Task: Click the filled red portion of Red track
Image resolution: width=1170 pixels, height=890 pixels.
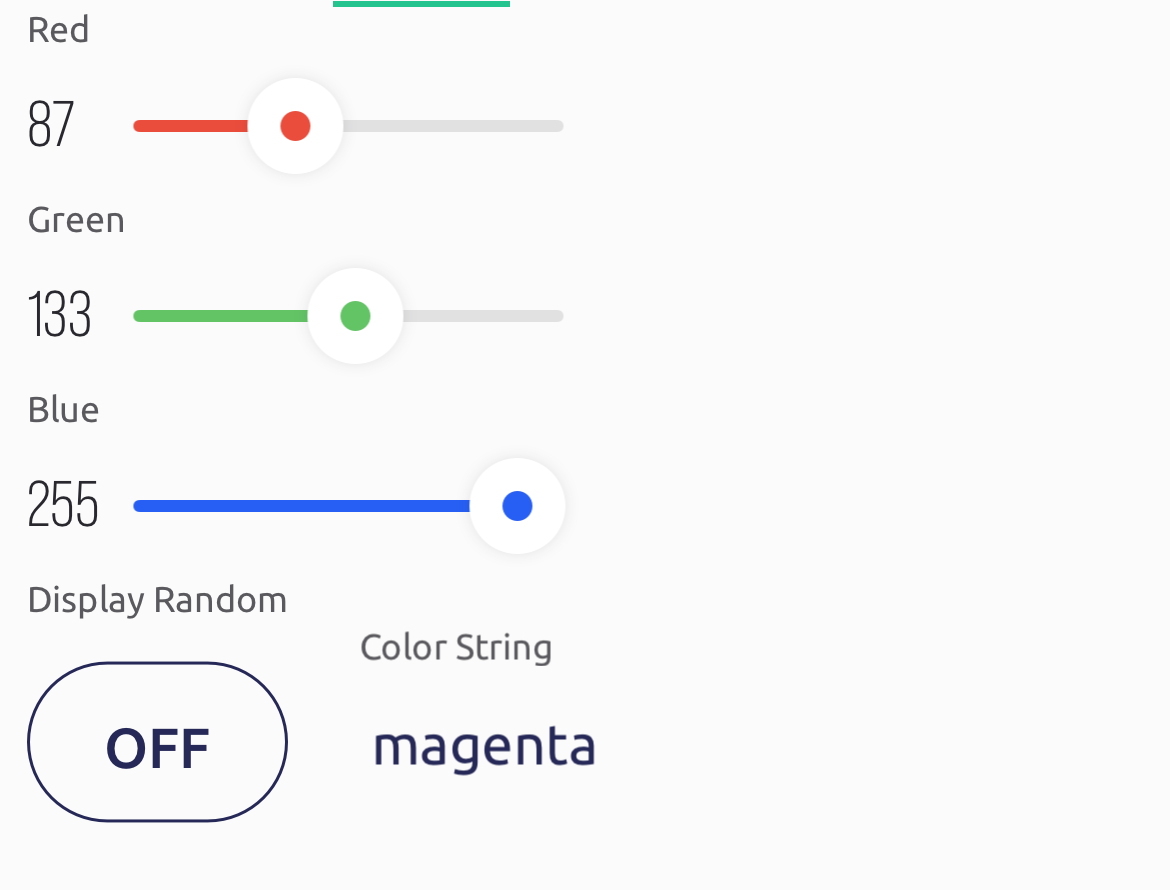Action: coord(191,126)
